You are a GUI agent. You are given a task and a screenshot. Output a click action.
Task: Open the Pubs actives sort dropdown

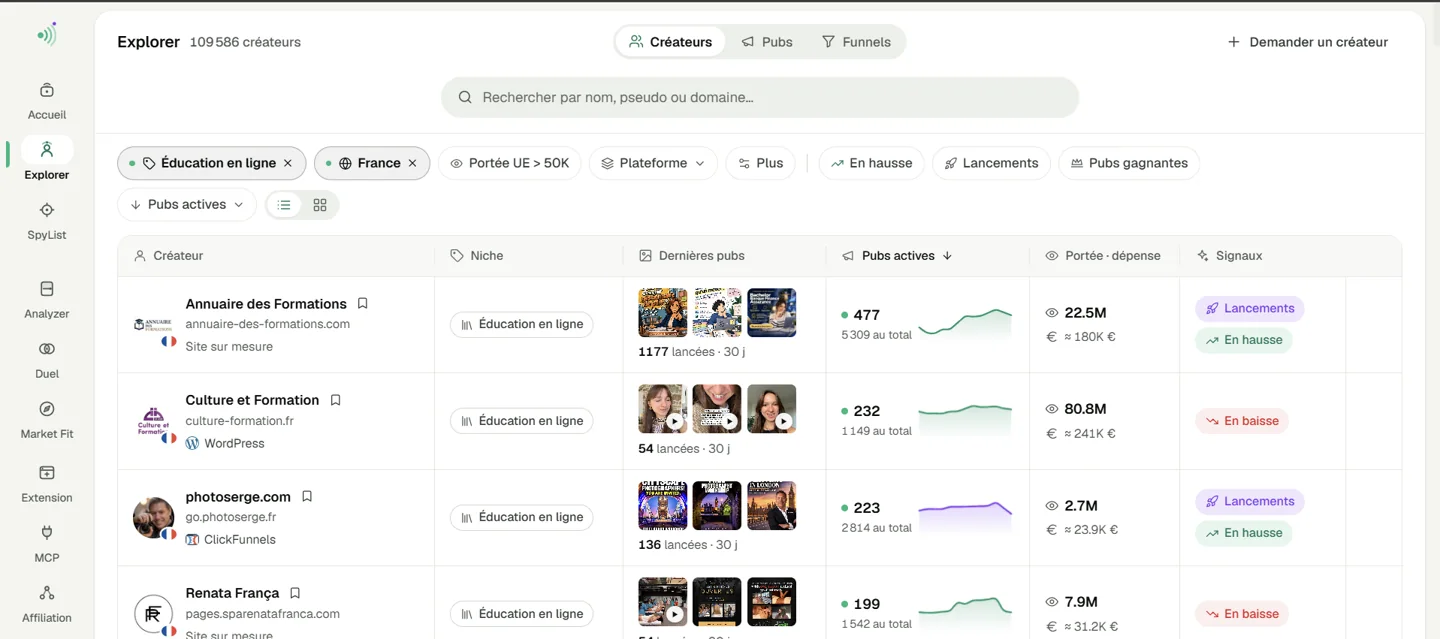click(187, 205)
